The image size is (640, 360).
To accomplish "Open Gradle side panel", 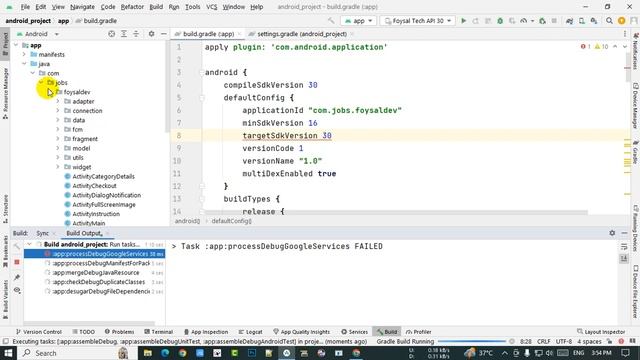I will tap(636, 152).
